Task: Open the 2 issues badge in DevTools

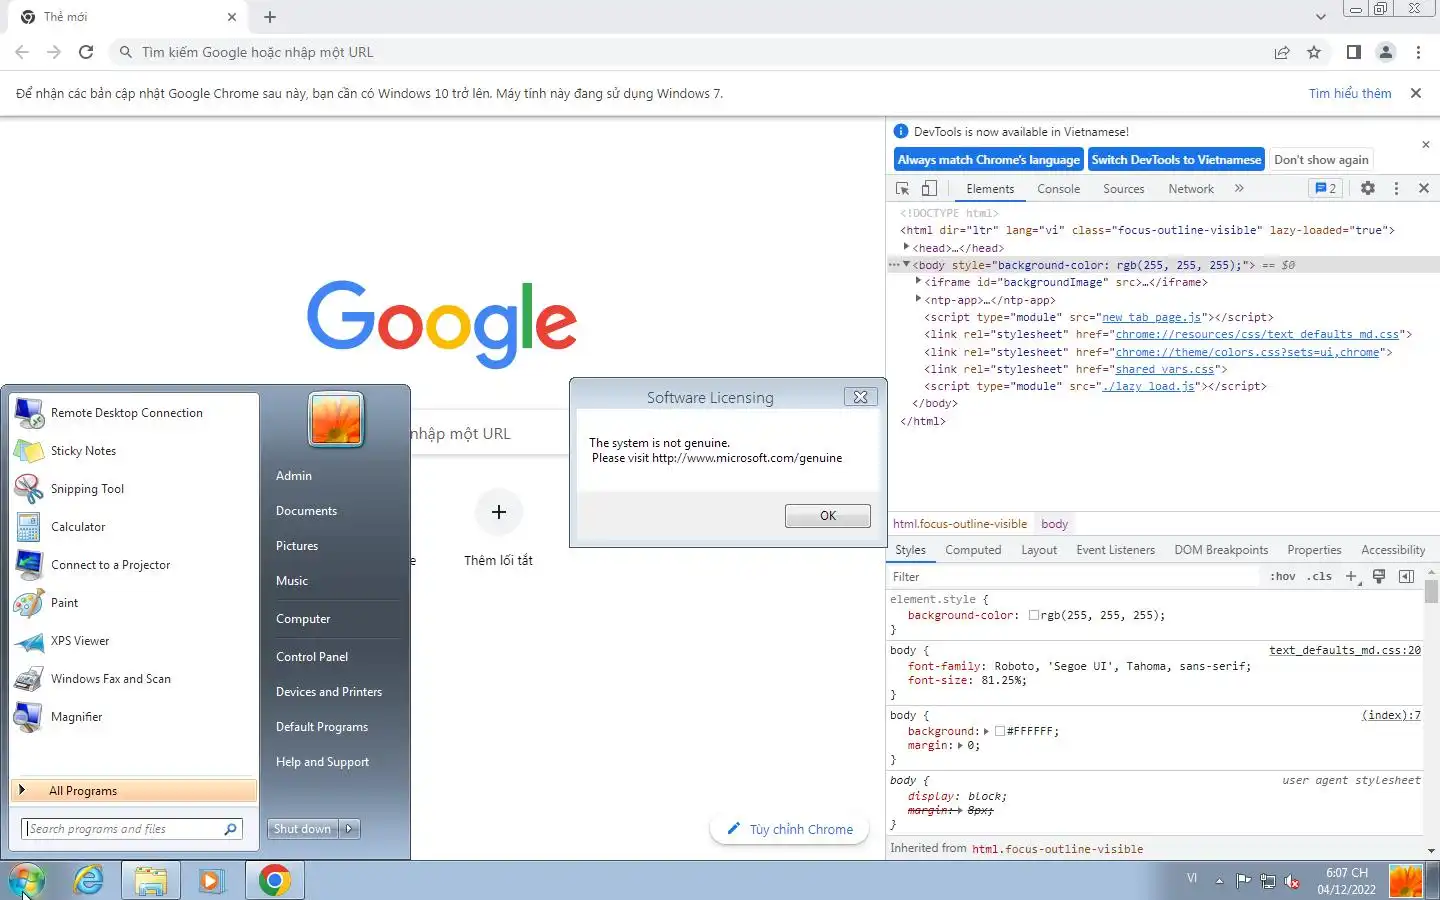Action: 1326,188
